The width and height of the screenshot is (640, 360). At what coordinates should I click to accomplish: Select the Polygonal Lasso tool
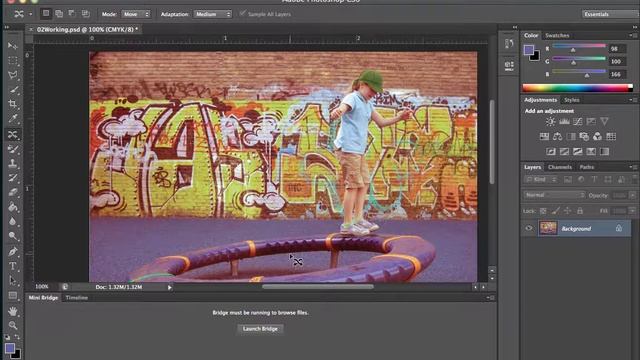(x=13, y=75)
